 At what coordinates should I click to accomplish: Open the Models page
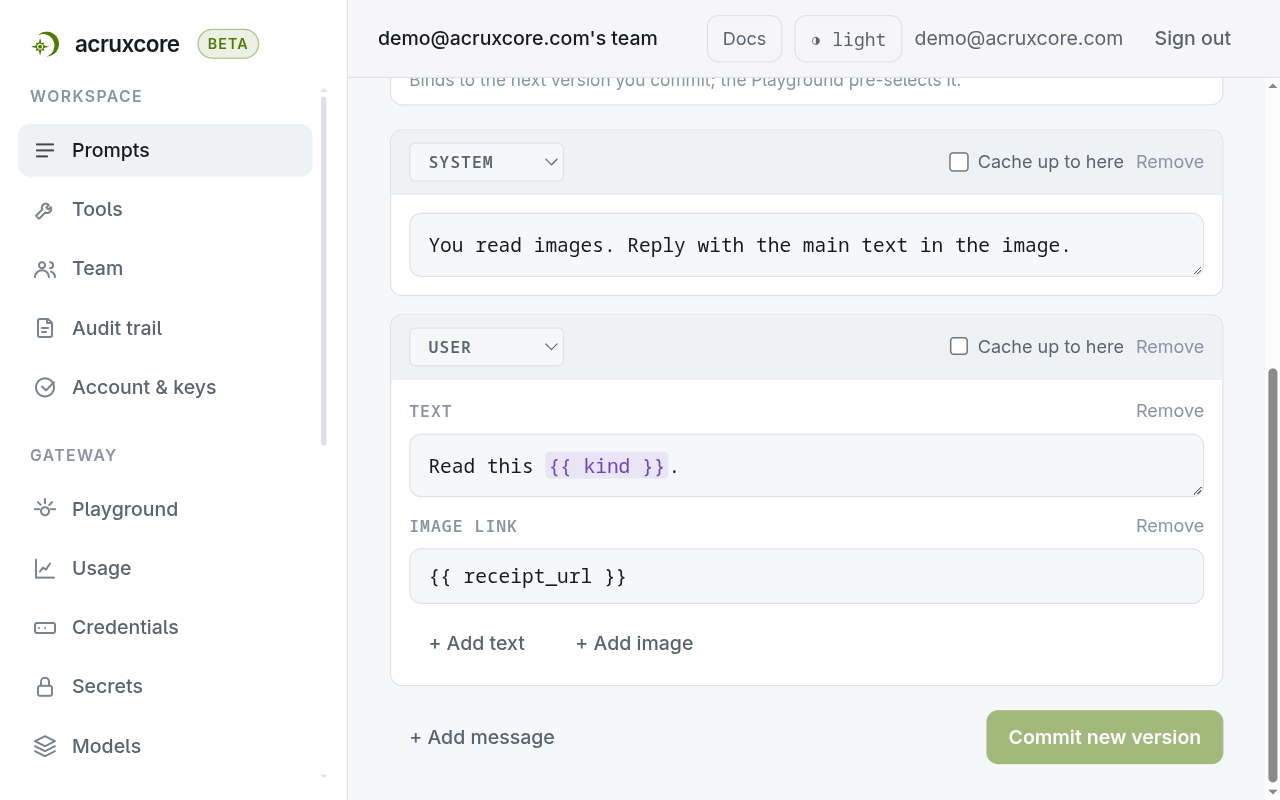click(x=165, y=746)
